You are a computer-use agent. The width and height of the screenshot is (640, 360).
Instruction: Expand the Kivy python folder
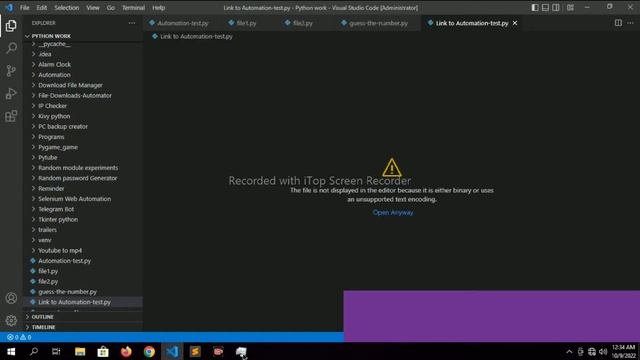coord(54,116)
